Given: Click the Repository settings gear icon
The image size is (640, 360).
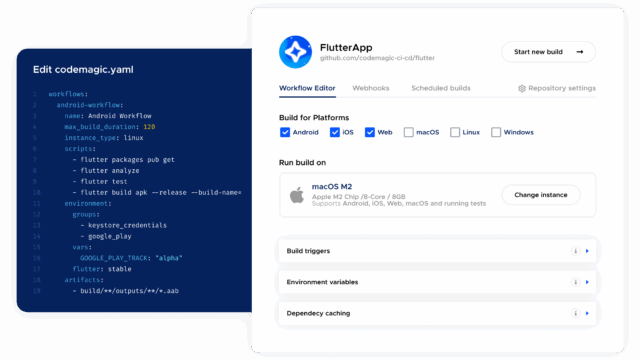Looking at the screenshot, I should [522, 89].
